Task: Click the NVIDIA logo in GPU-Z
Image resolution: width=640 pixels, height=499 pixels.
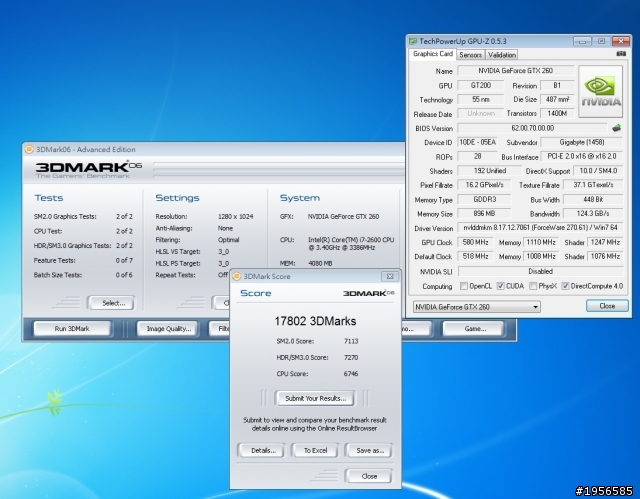Action: point(601,91)
